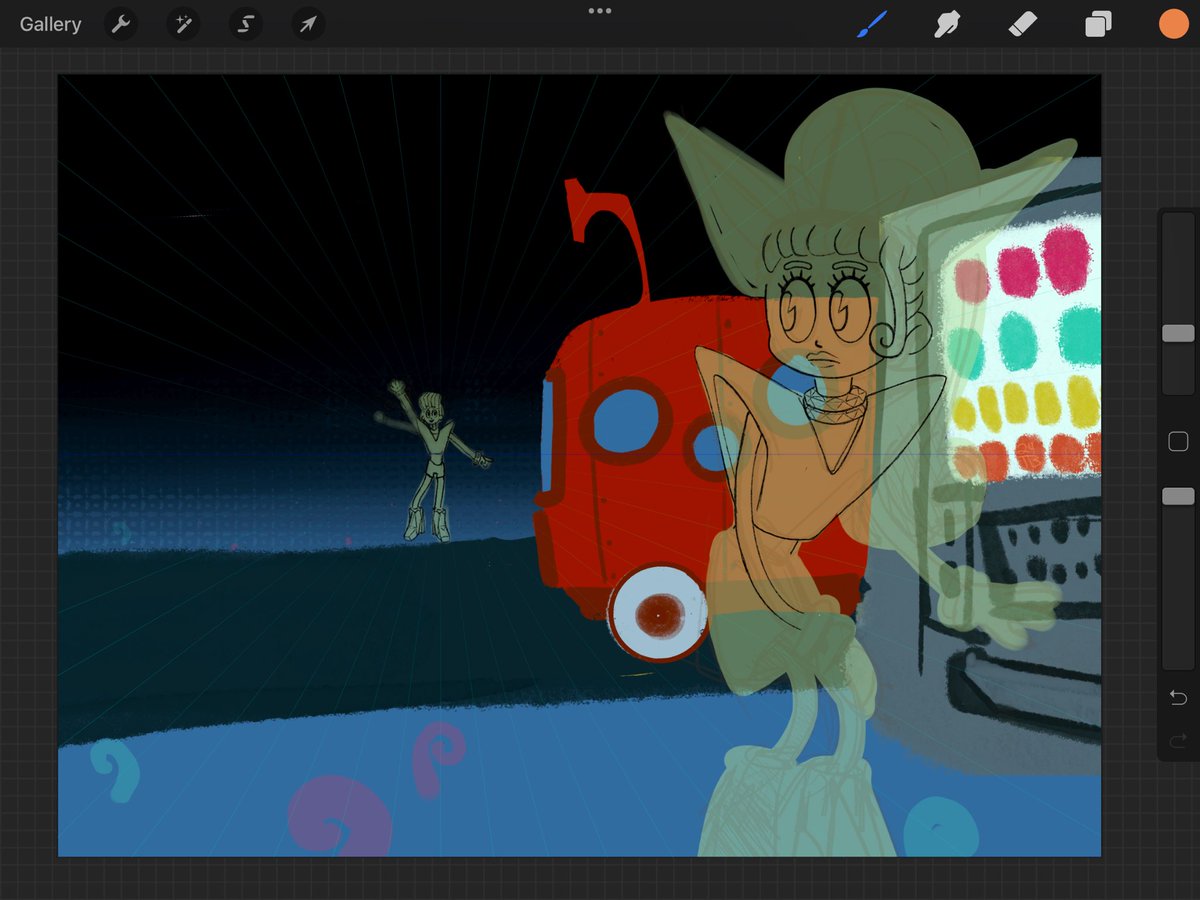The image size is (1200, 900).
Task: Open the orange active color picker
Action: [1174, 24]
